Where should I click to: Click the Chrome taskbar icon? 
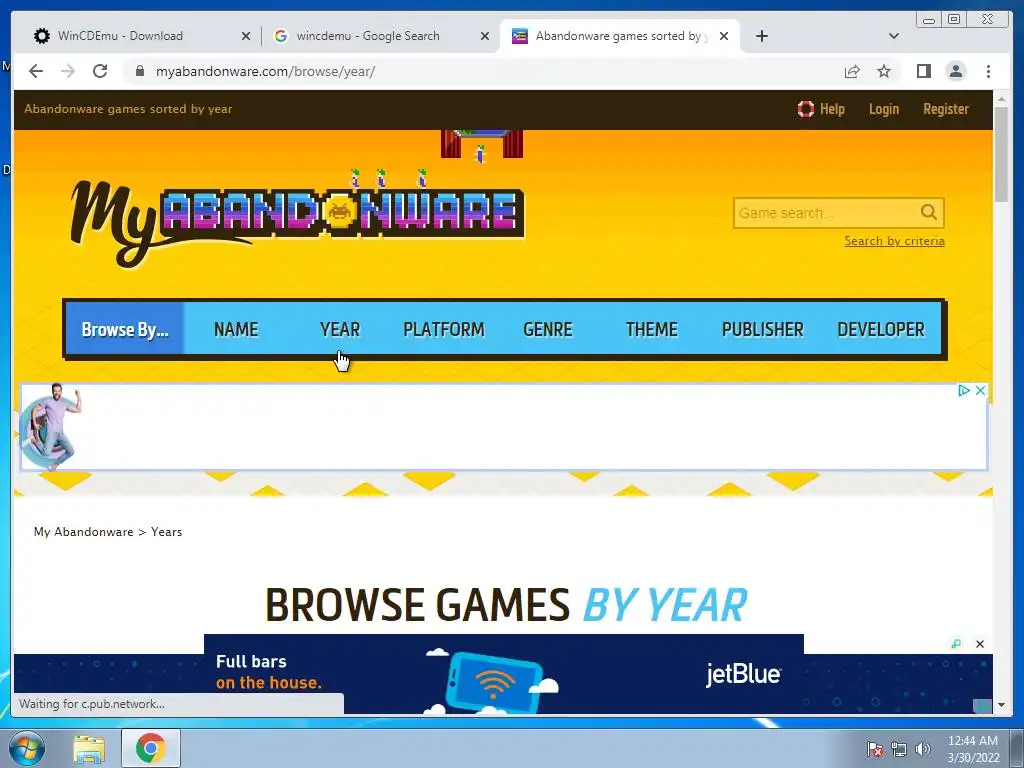[151, 748]
